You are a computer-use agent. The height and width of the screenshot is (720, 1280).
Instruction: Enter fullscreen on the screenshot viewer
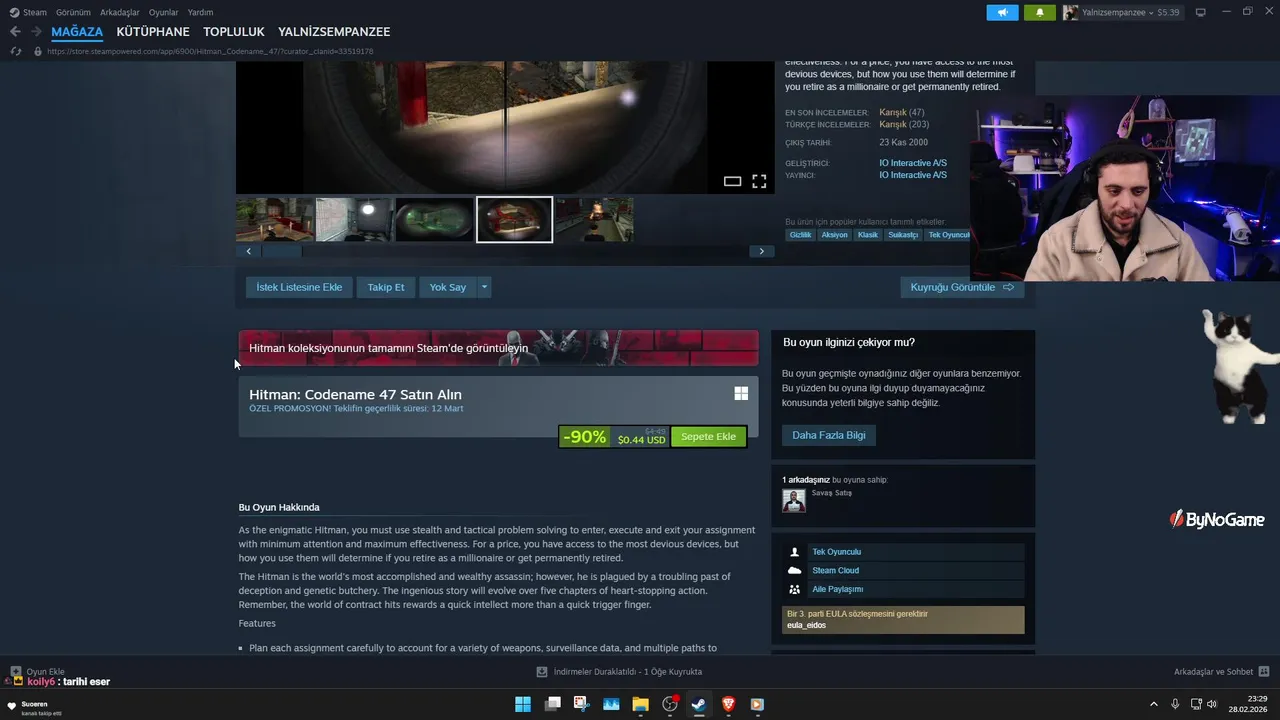[759, 181]
